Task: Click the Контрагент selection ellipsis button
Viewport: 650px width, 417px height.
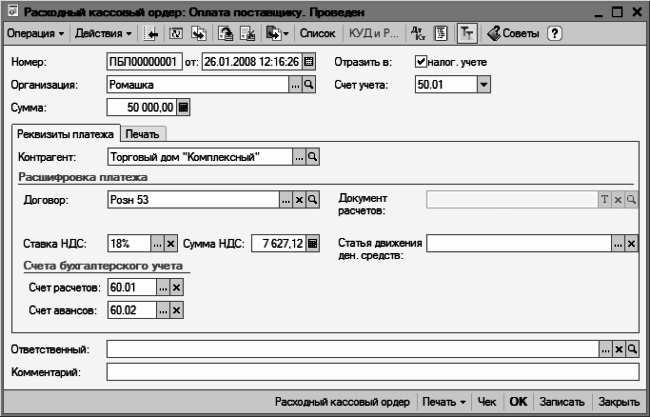Action: (x=299, y=157)
